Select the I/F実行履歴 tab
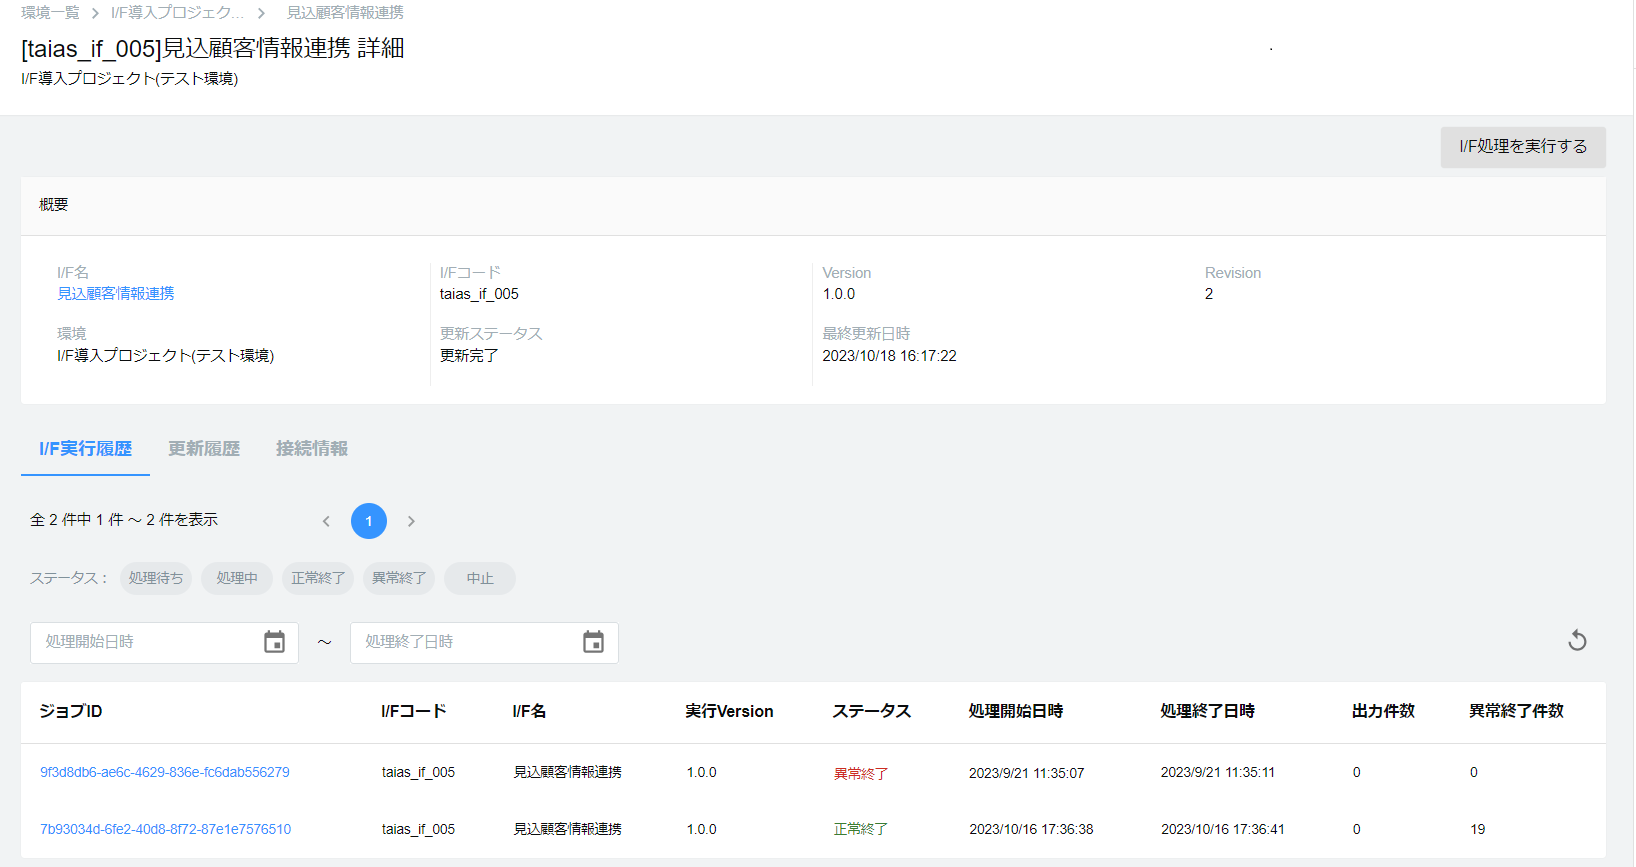The image size is (1636, 867). point(86,449)
